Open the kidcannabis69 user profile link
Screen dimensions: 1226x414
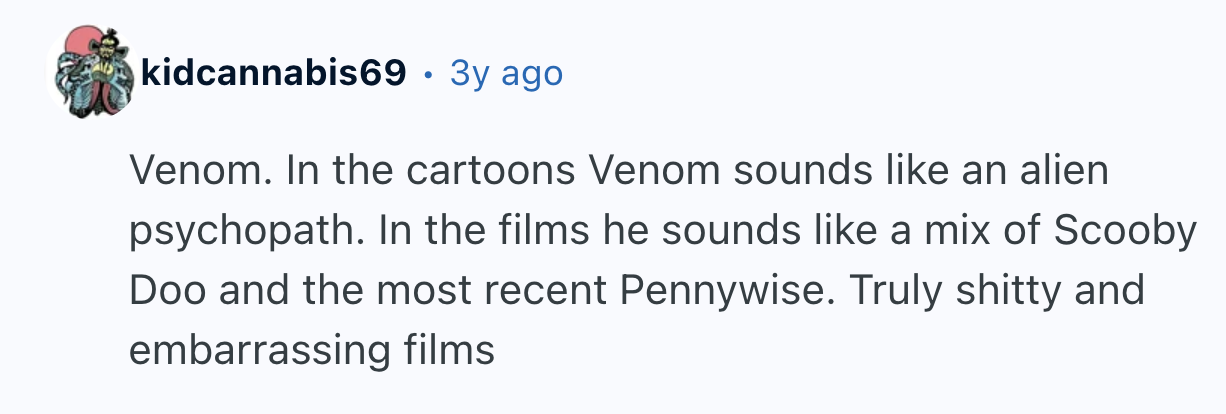click(x=273, y=72)
